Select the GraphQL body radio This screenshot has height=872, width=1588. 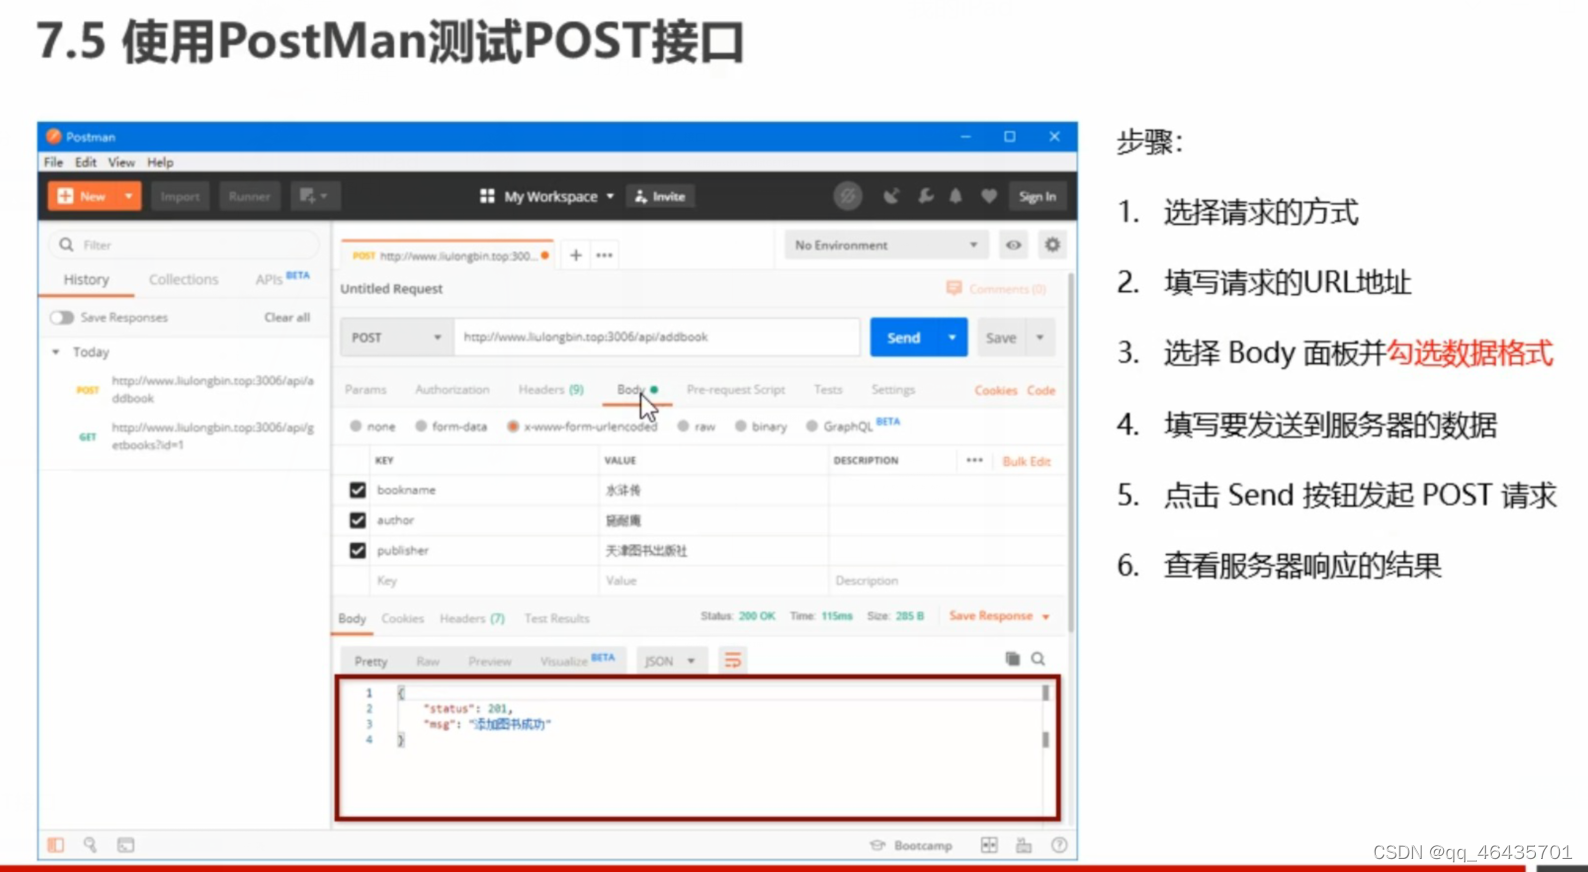coord(812,426)
